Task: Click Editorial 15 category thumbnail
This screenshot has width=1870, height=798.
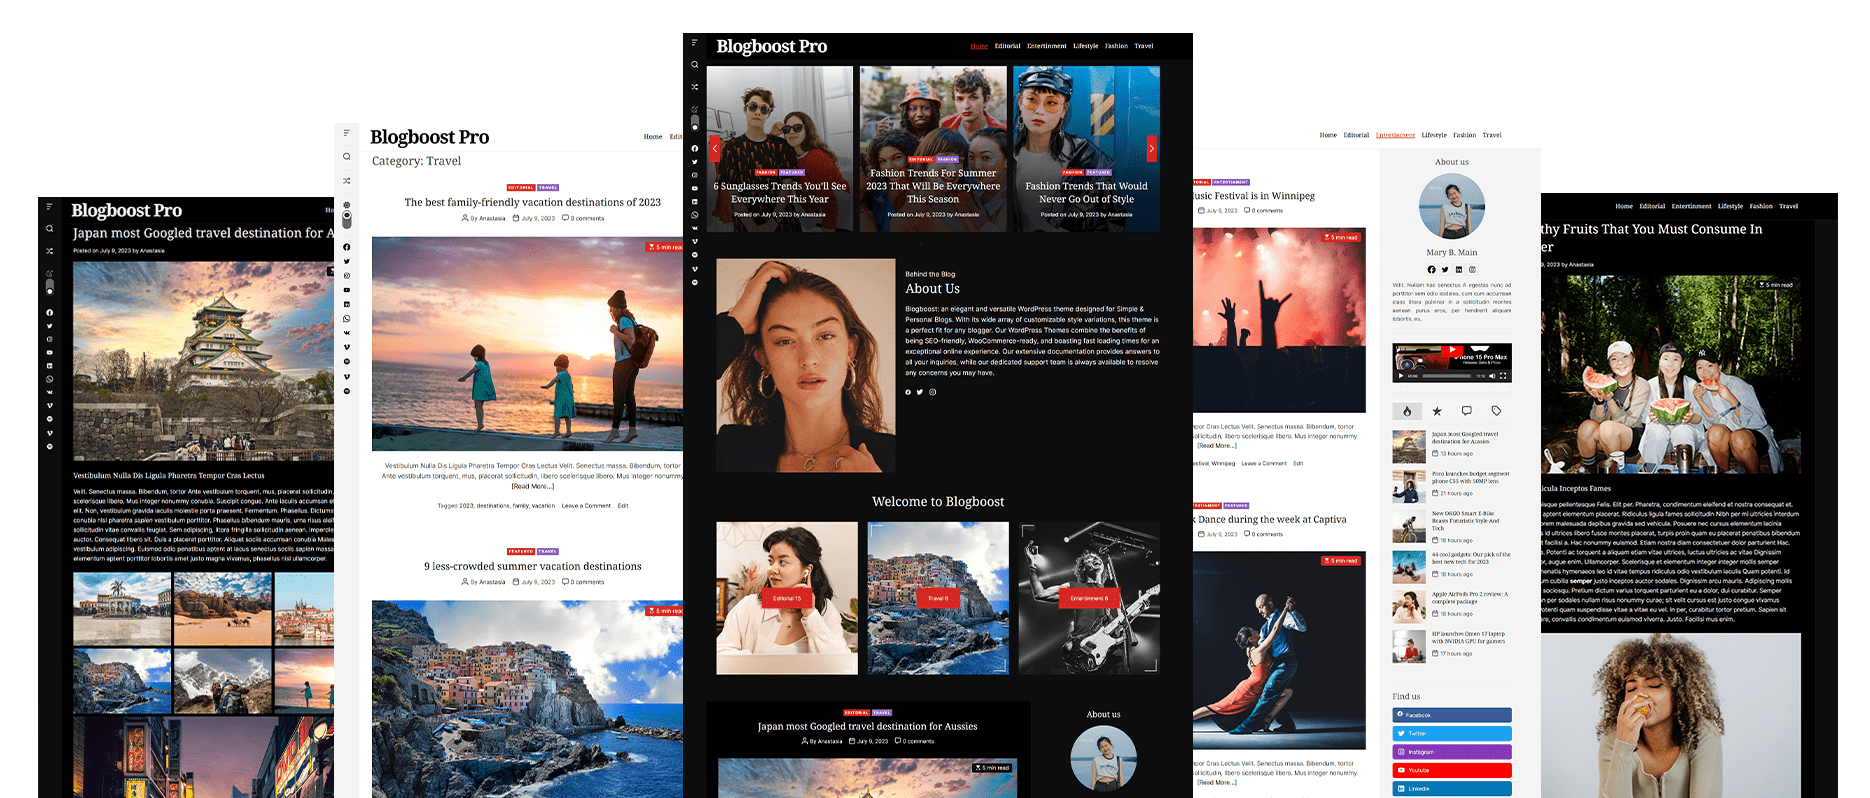Action: pyautogui.click(x=787, y=598)
